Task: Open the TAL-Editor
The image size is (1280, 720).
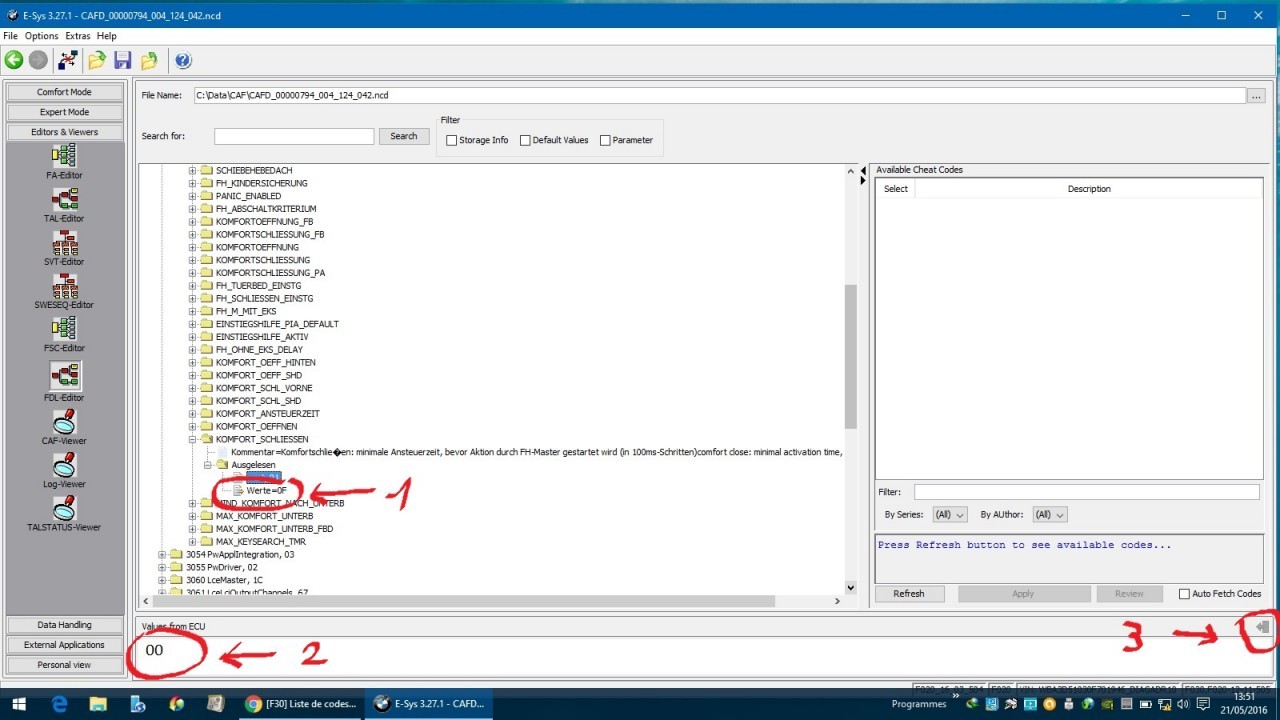Action: (65, 205)
